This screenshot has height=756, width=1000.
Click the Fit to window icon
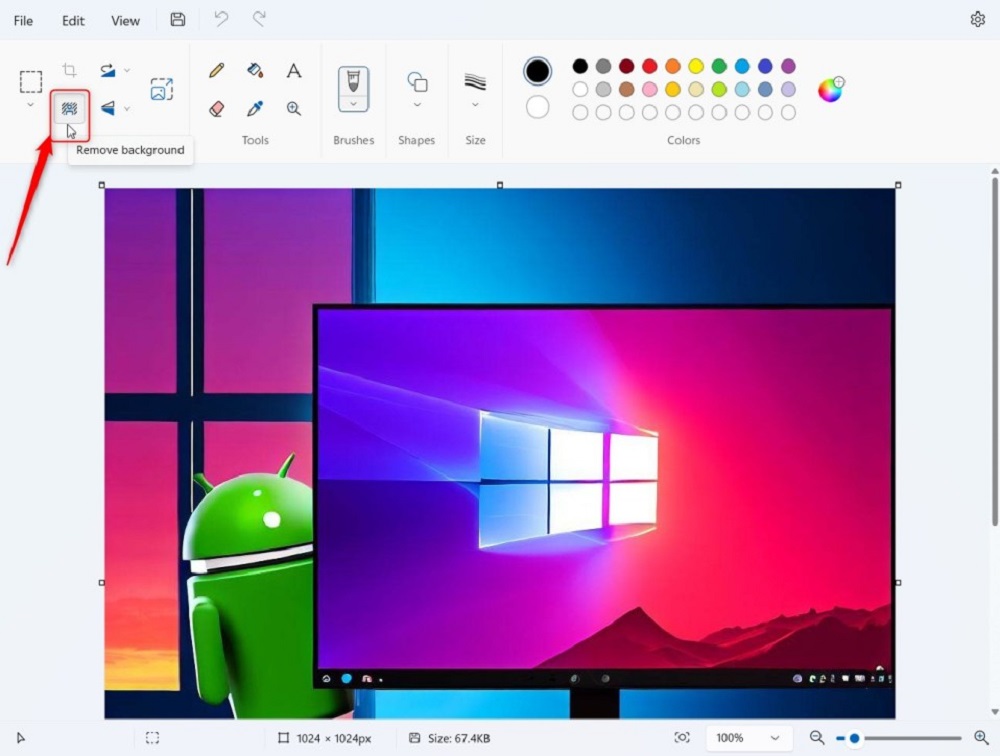coord(682,737)
